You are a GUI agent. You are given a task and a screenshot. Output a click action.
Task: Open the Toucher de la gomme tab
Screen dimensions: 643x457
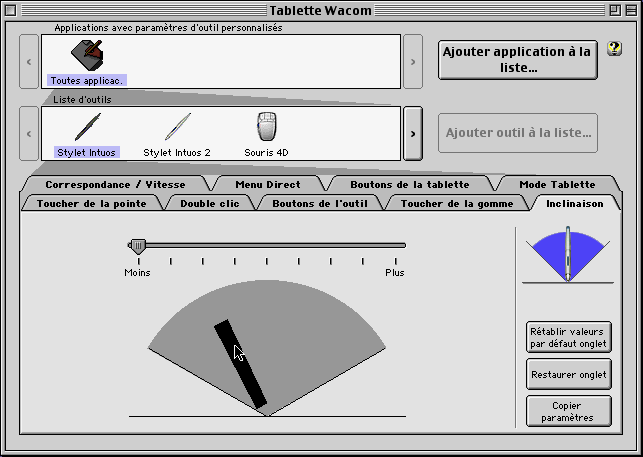pyautogui.click(x=457, y=204)
